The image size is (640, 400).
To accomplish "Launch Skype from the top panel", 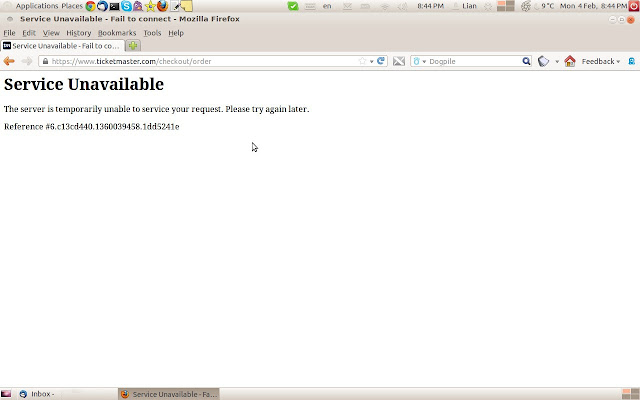I will click(x=126, y=6).
